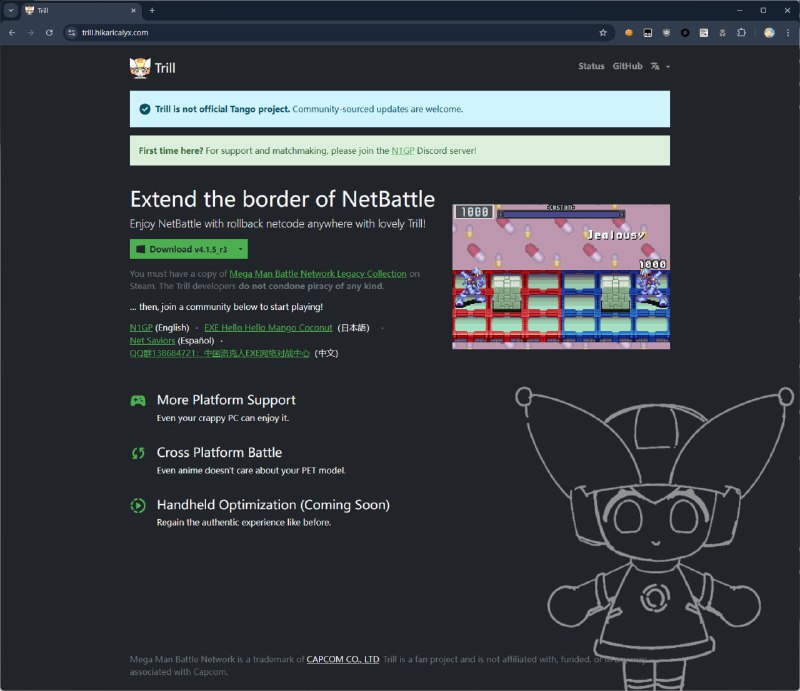Click the Trill mascot logo icon
Screen dimensions: 800x691
(x=140, y=68)
